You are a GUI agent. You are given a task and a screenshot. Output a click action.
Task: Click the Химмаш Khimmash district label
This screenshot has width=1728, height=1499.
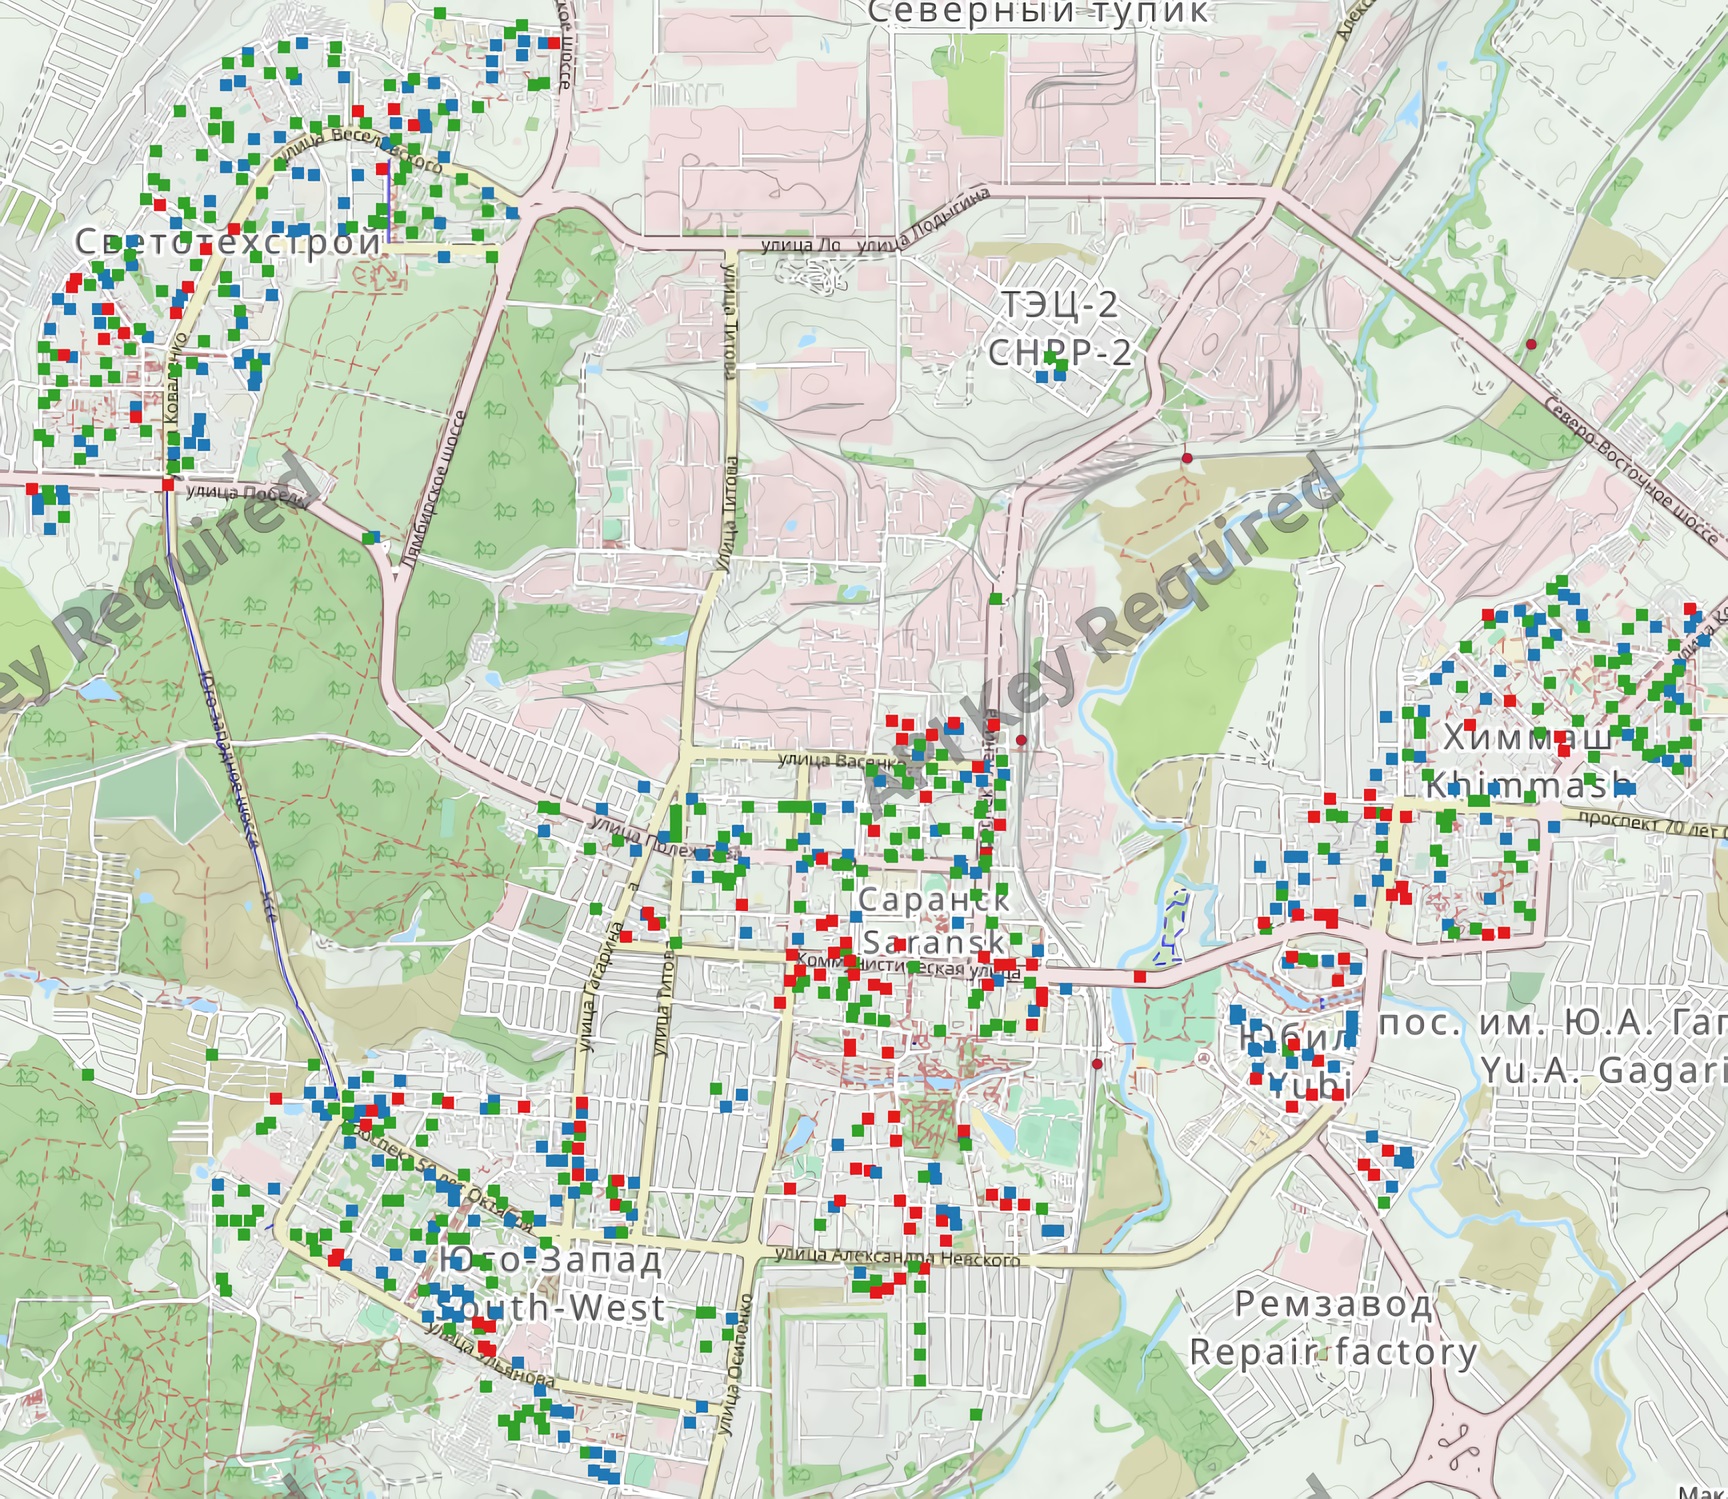[x=1528, y=762]
